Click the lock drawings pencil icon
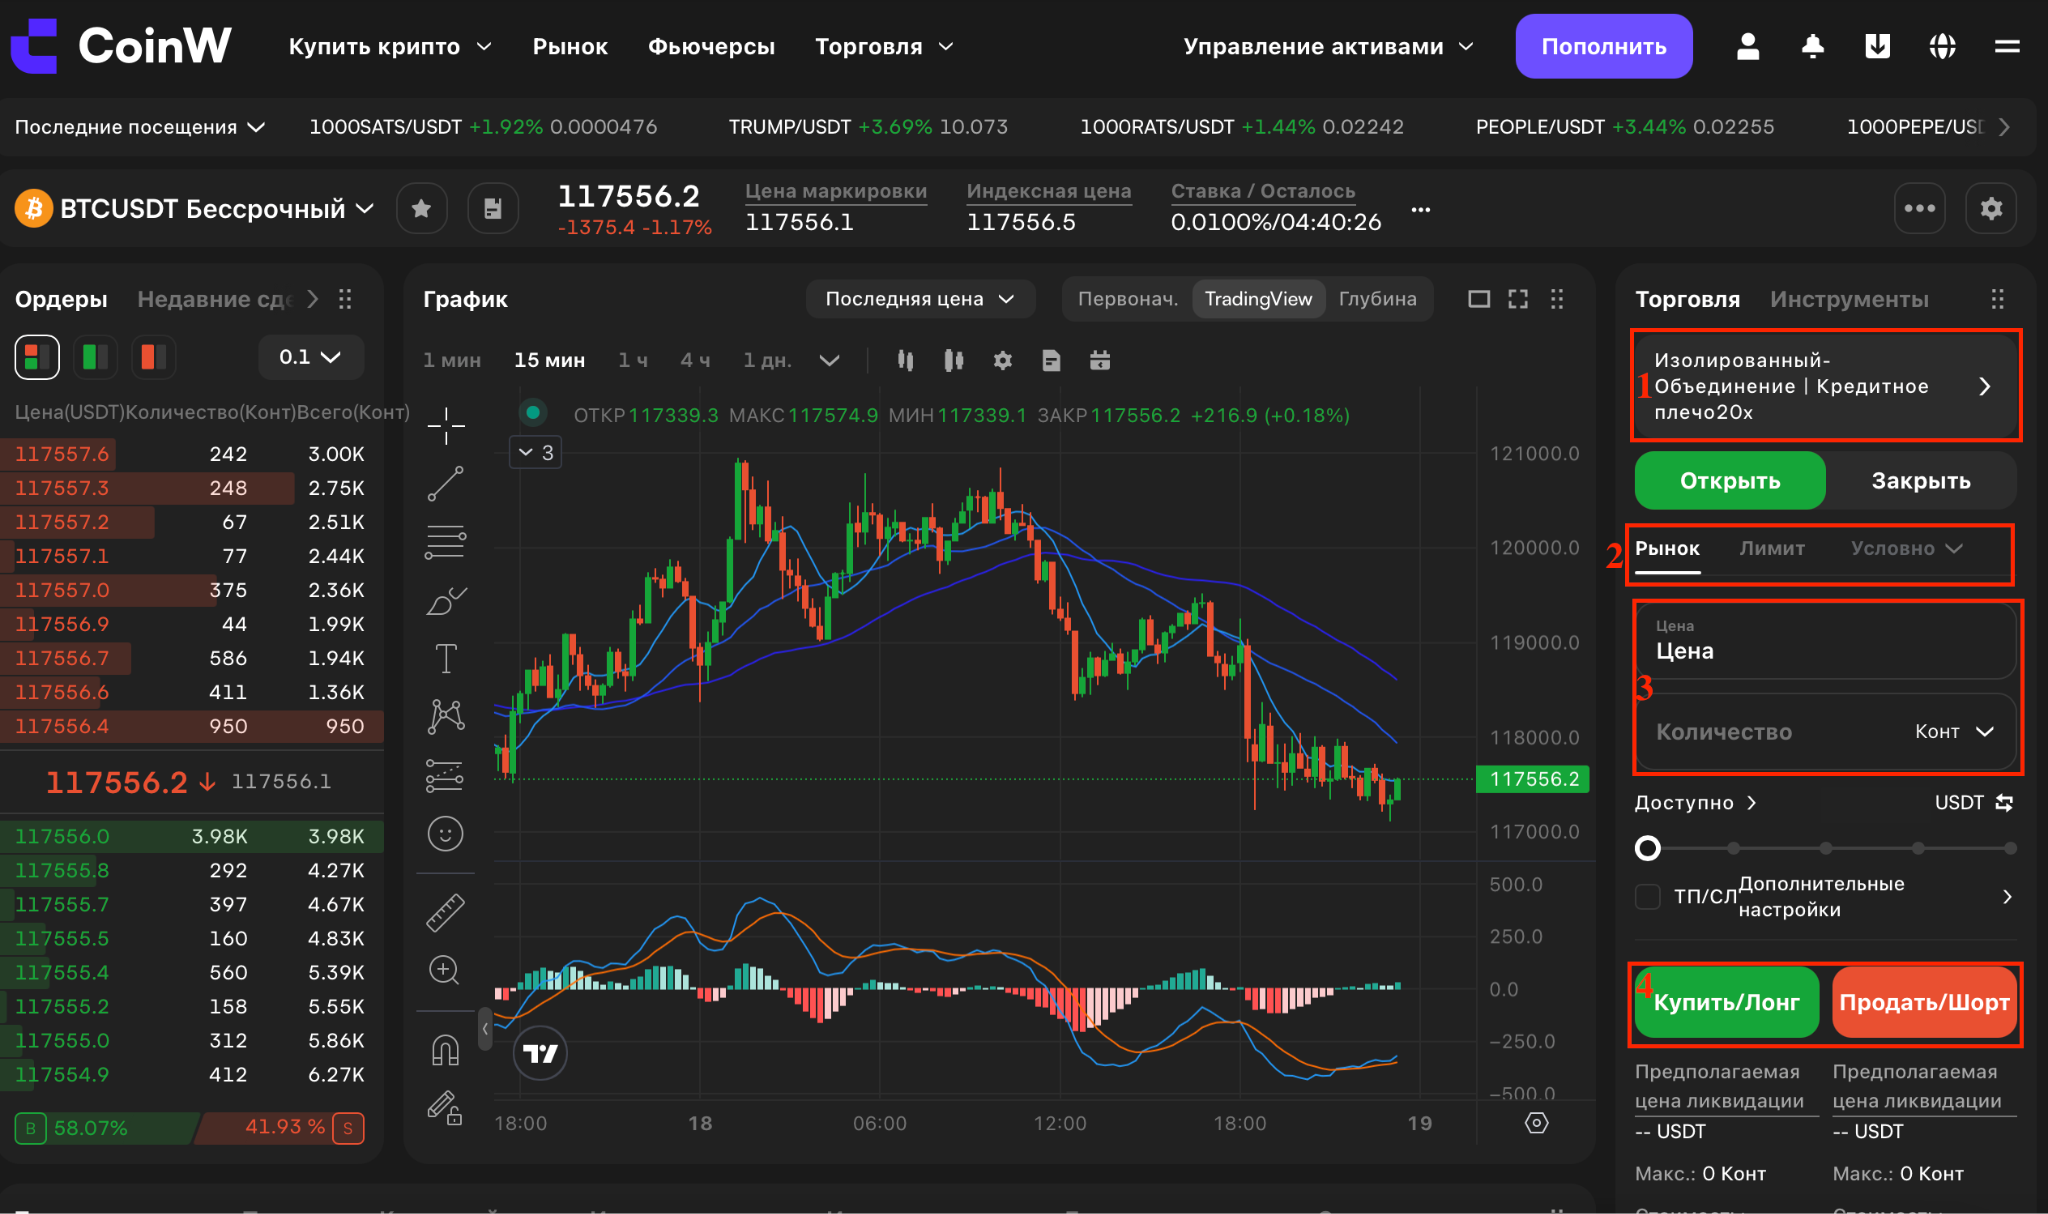 (446, 1108)
